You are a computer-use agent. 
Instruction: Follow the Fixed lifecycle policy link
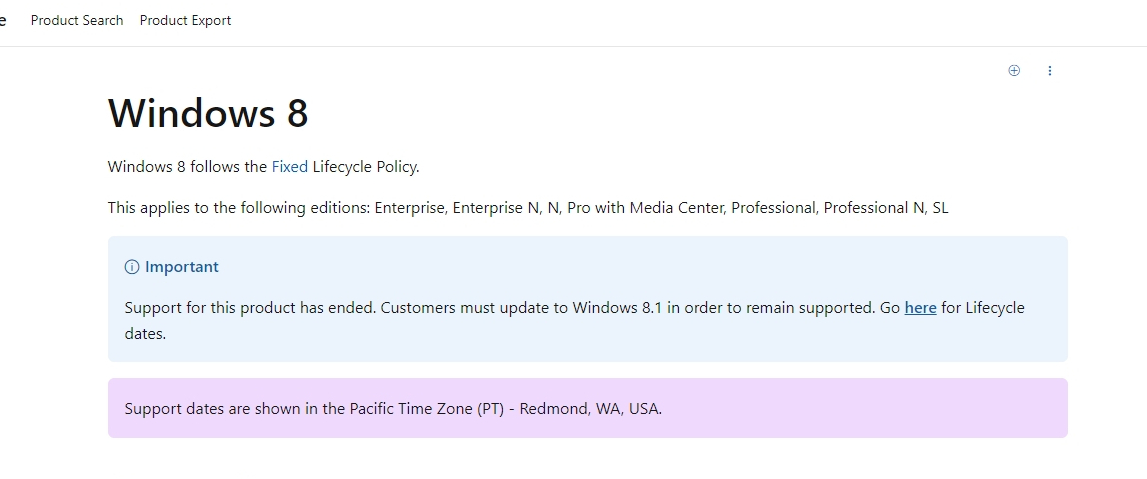tap(290, 167)
